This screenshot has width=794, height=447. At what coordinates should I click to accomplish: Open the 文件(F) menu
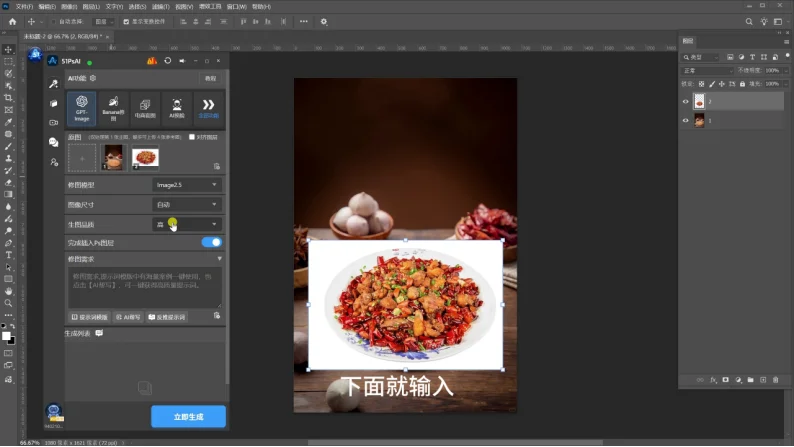24,7
